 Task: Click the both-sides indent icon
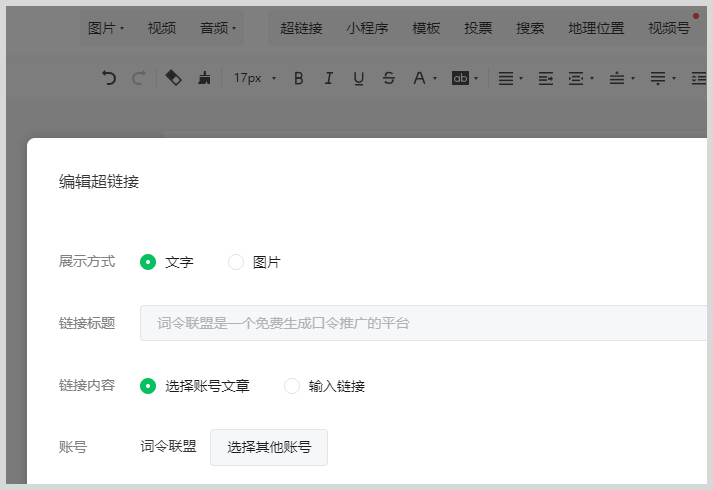(576, 78)
